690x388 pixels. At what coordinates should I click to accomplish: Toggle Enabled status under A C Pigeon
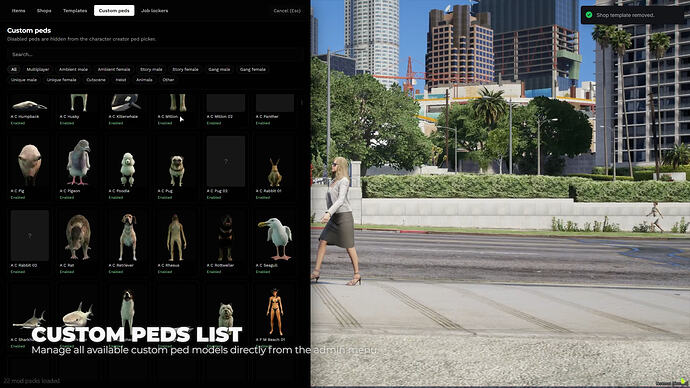pos(67,198)
